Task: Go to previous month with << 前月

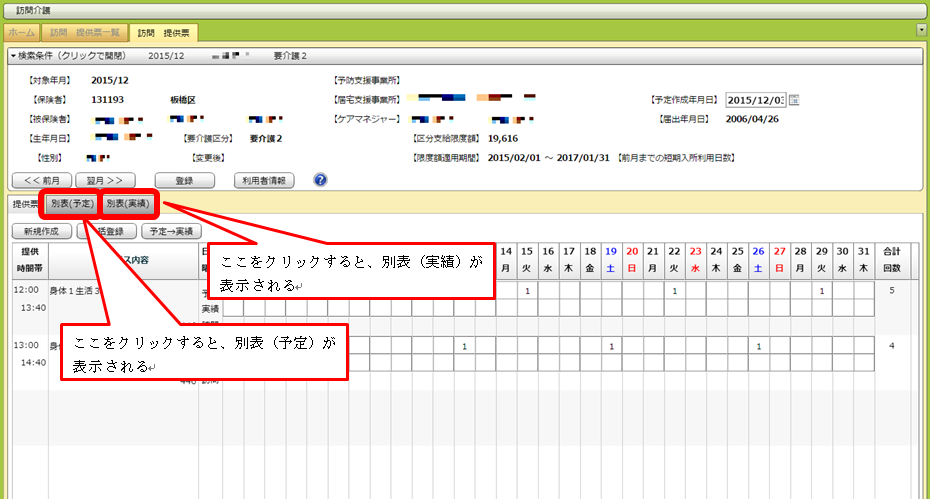Action: click(40, 181)
